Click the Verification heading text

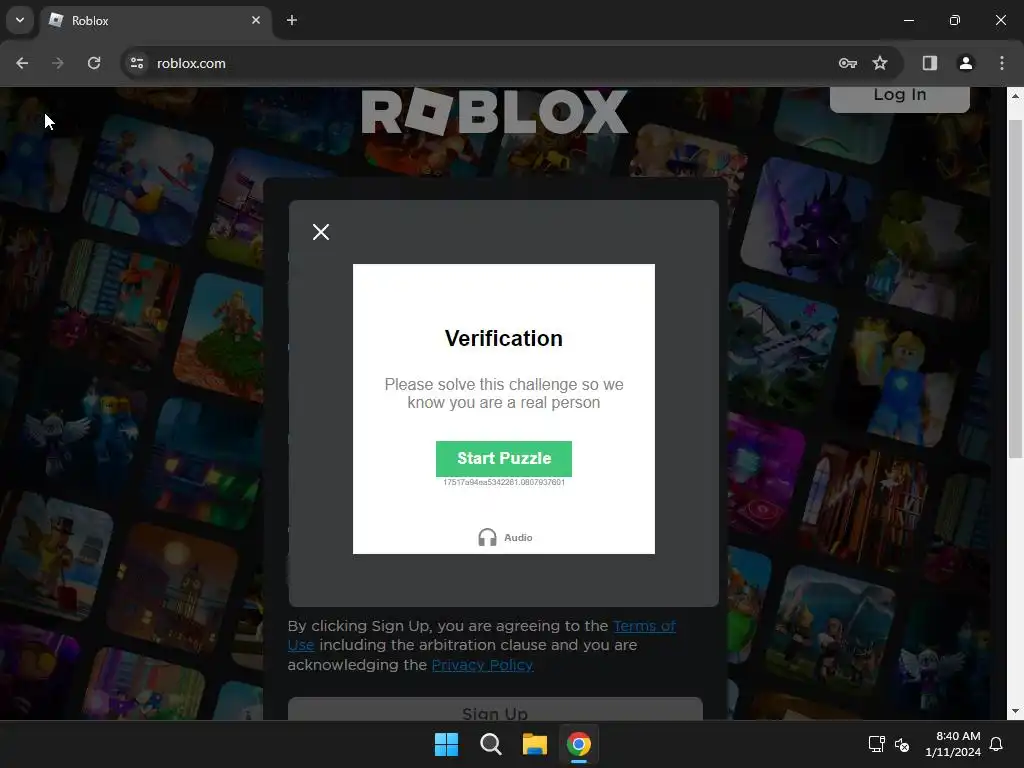coord(504,338)
